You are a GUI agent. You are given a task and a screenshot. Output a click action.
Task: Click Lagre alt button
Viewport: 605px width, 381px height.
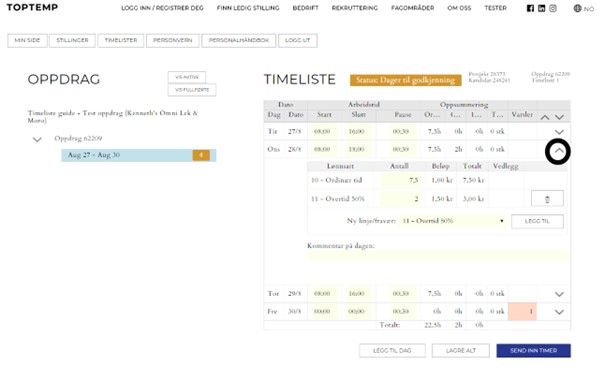[461, 351]
